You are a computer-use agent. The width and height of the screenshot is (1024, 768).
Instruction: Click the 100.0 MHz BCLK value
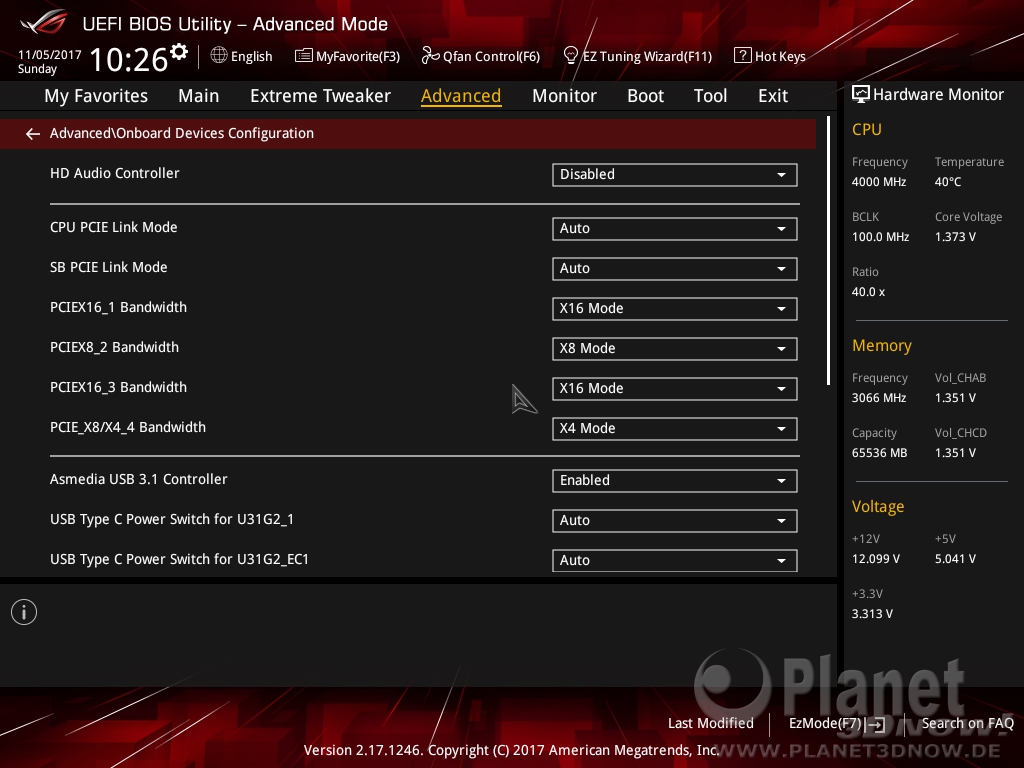[x=880, y=237]
